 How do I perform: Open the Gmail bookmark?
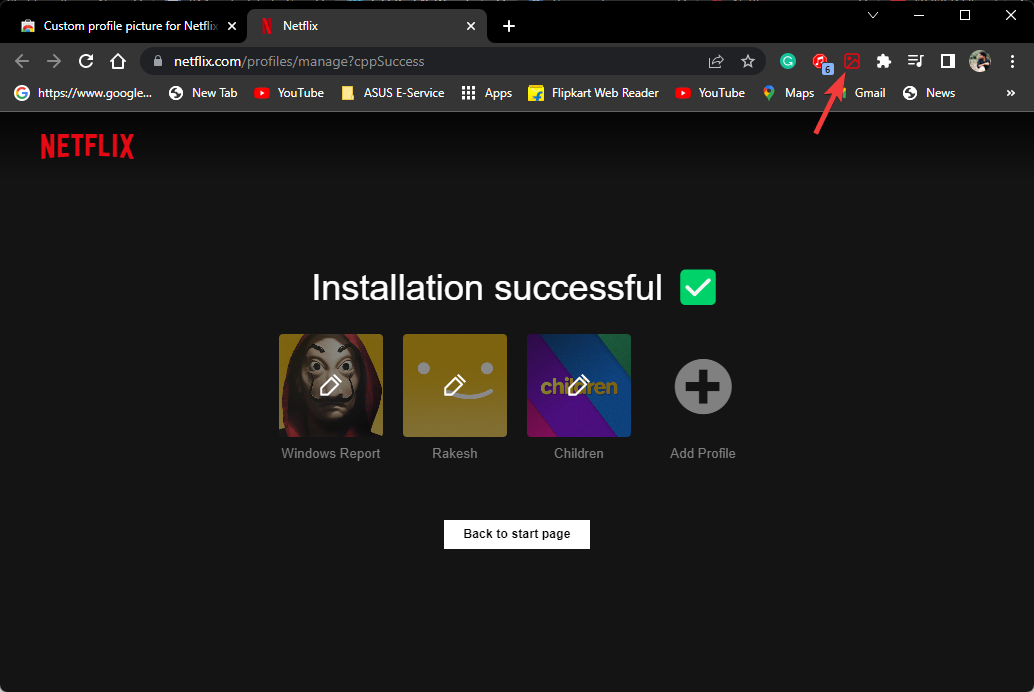click(861, 93)
